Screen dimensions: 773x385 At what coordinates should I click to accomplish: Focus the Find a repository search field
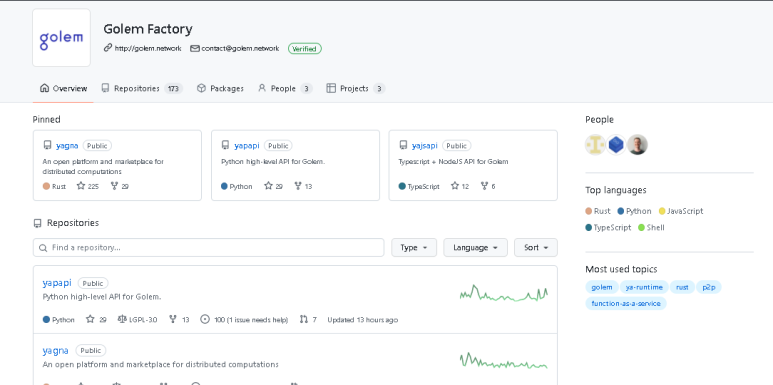click(209, 247)
